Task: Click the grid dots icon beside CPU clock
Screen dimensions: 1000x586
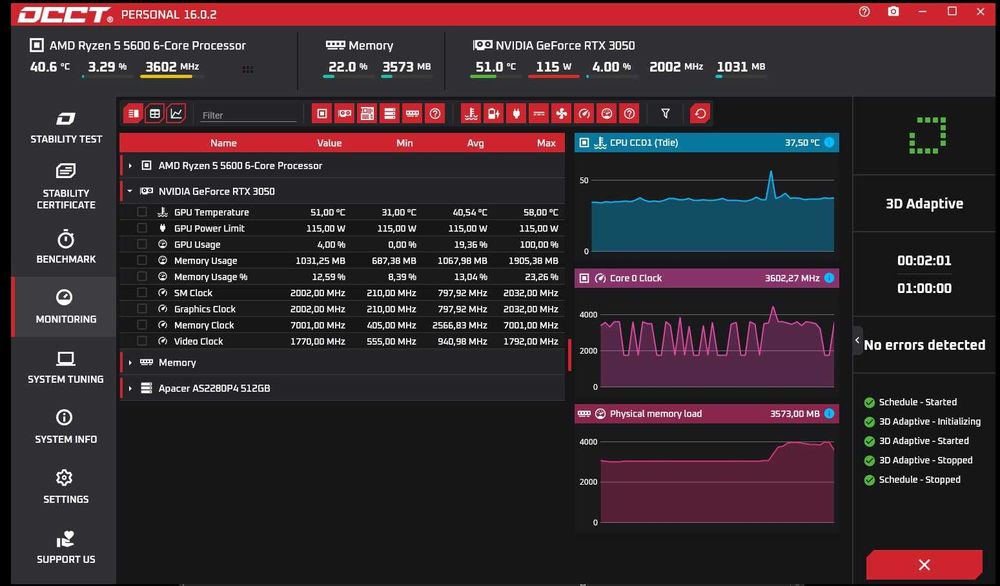Action: tap(248, 70)
